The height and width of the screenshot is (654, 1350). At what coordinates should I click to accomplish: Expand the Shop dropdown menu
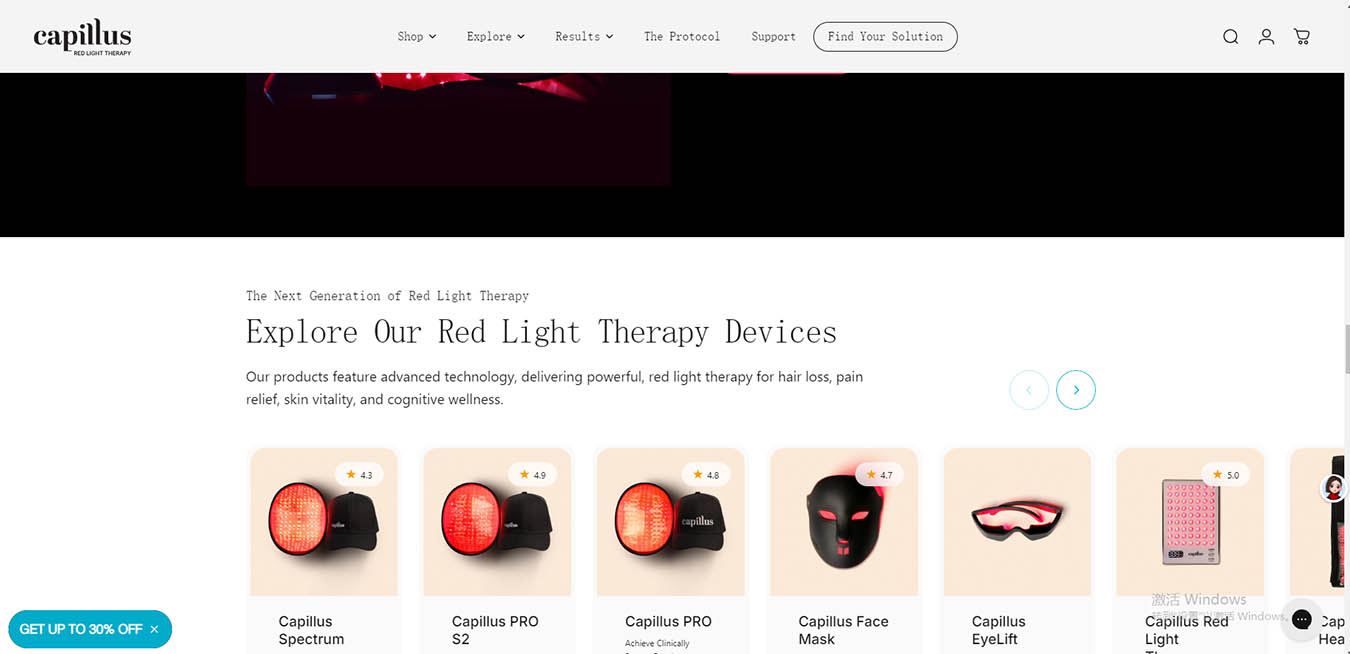[416, 37]
